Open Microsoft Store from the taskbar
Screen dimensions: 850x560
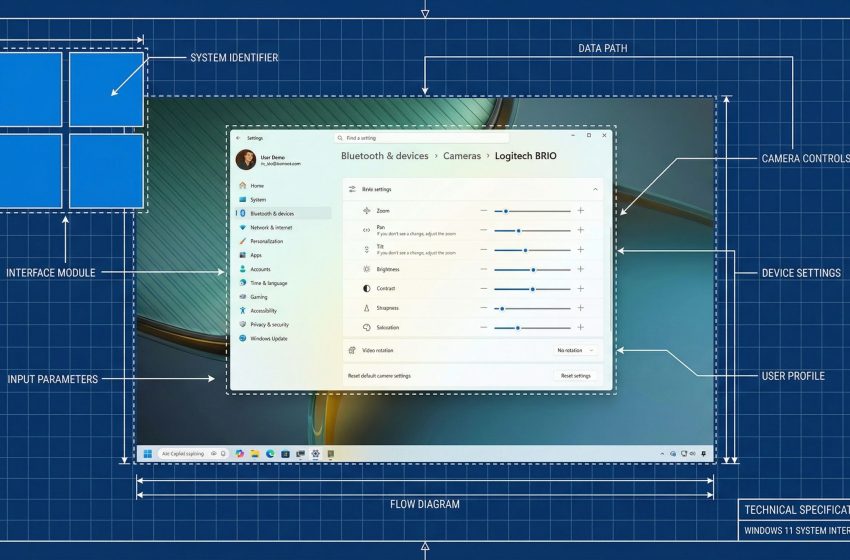[285, 454]
